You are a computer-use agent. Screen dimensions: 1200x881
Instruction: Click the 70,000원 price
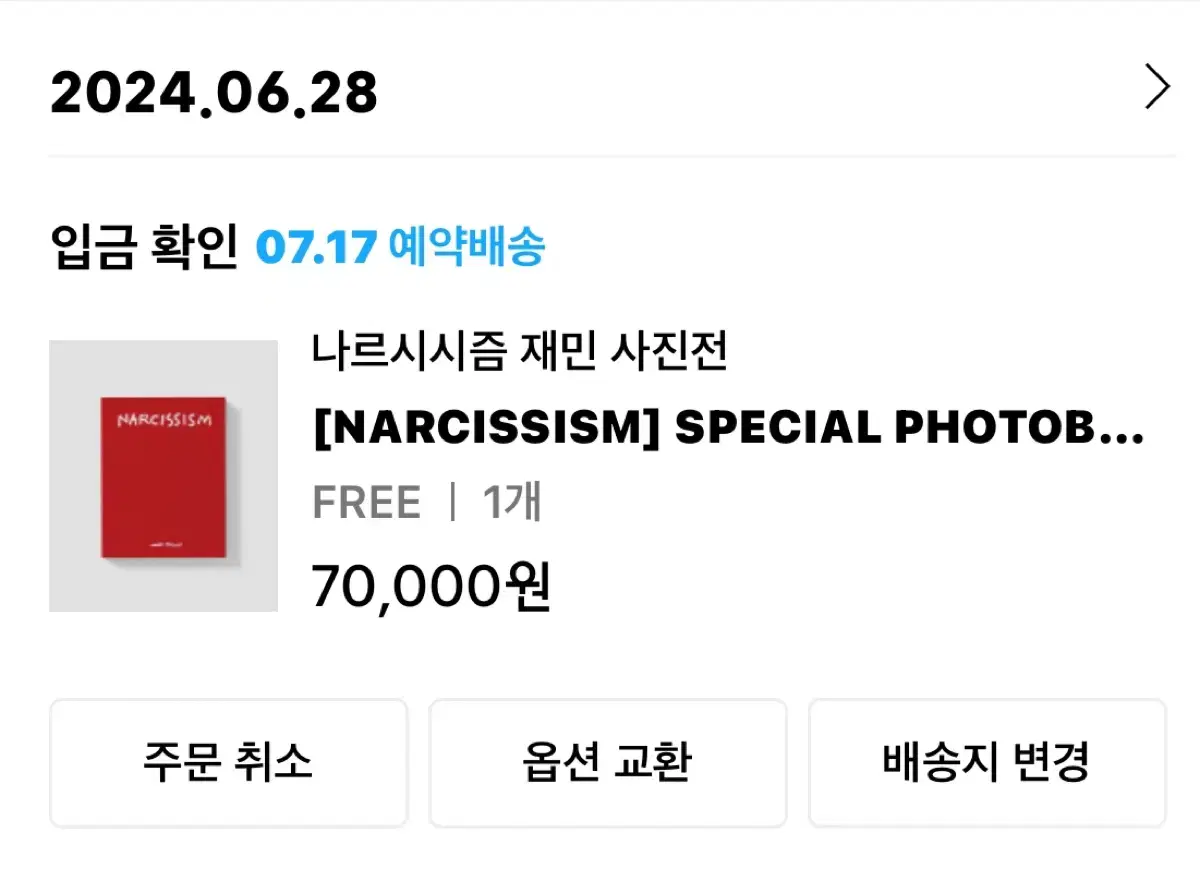(x=432, y=587)
